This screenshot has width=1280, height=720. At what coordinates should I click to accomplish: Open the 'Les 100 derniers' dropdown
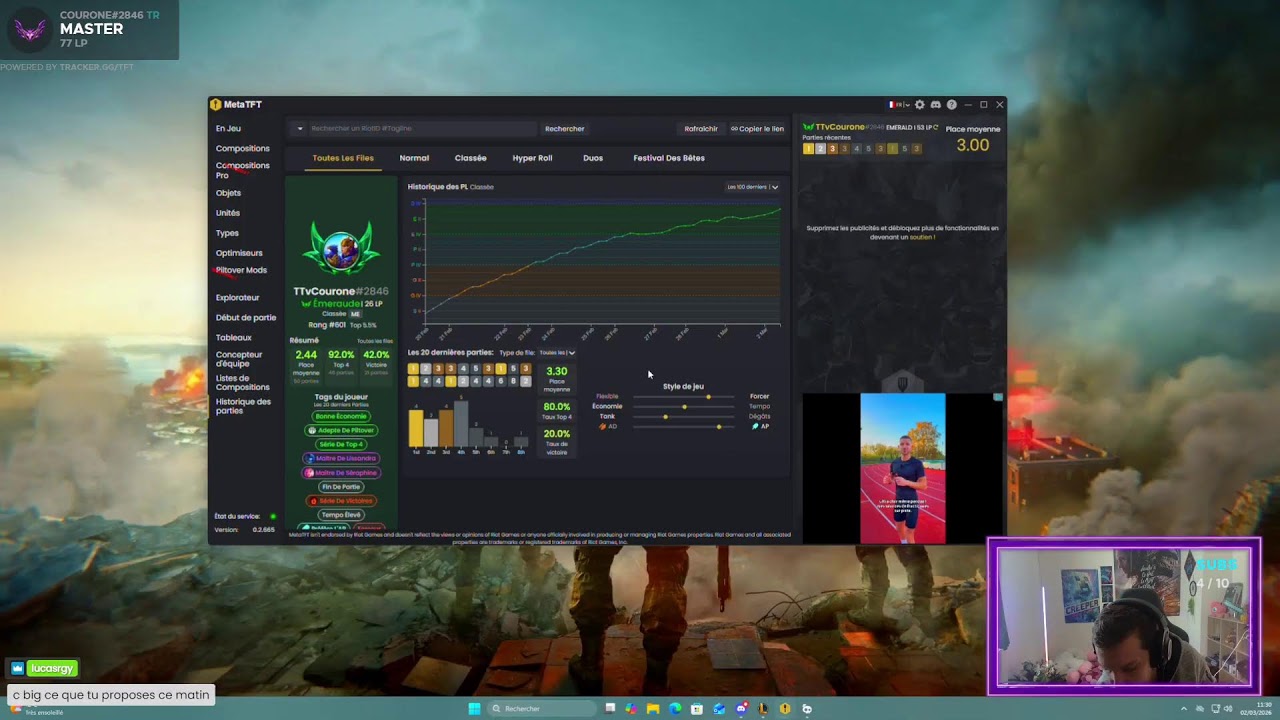pos(753,187)
